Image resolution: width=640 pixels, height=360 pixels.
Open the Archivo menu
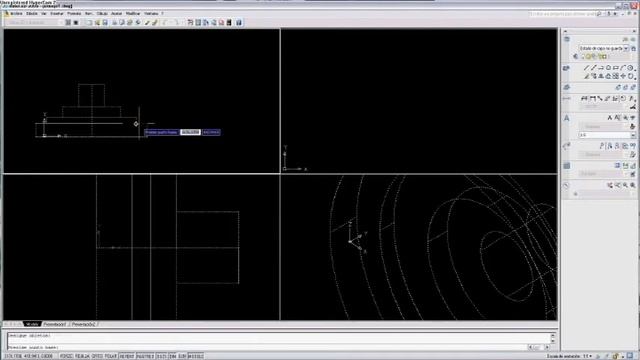tap(16, 13)
